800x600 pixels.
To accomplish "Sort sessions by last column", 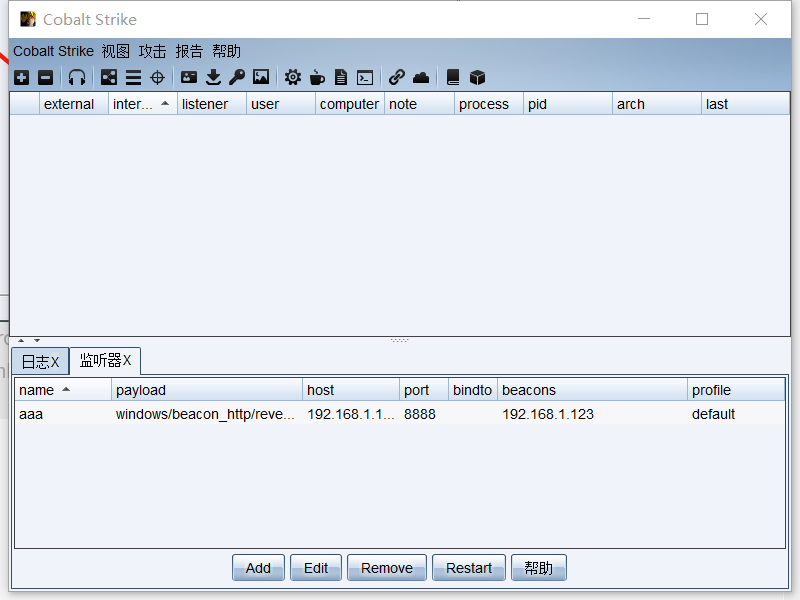I will 746,104.
